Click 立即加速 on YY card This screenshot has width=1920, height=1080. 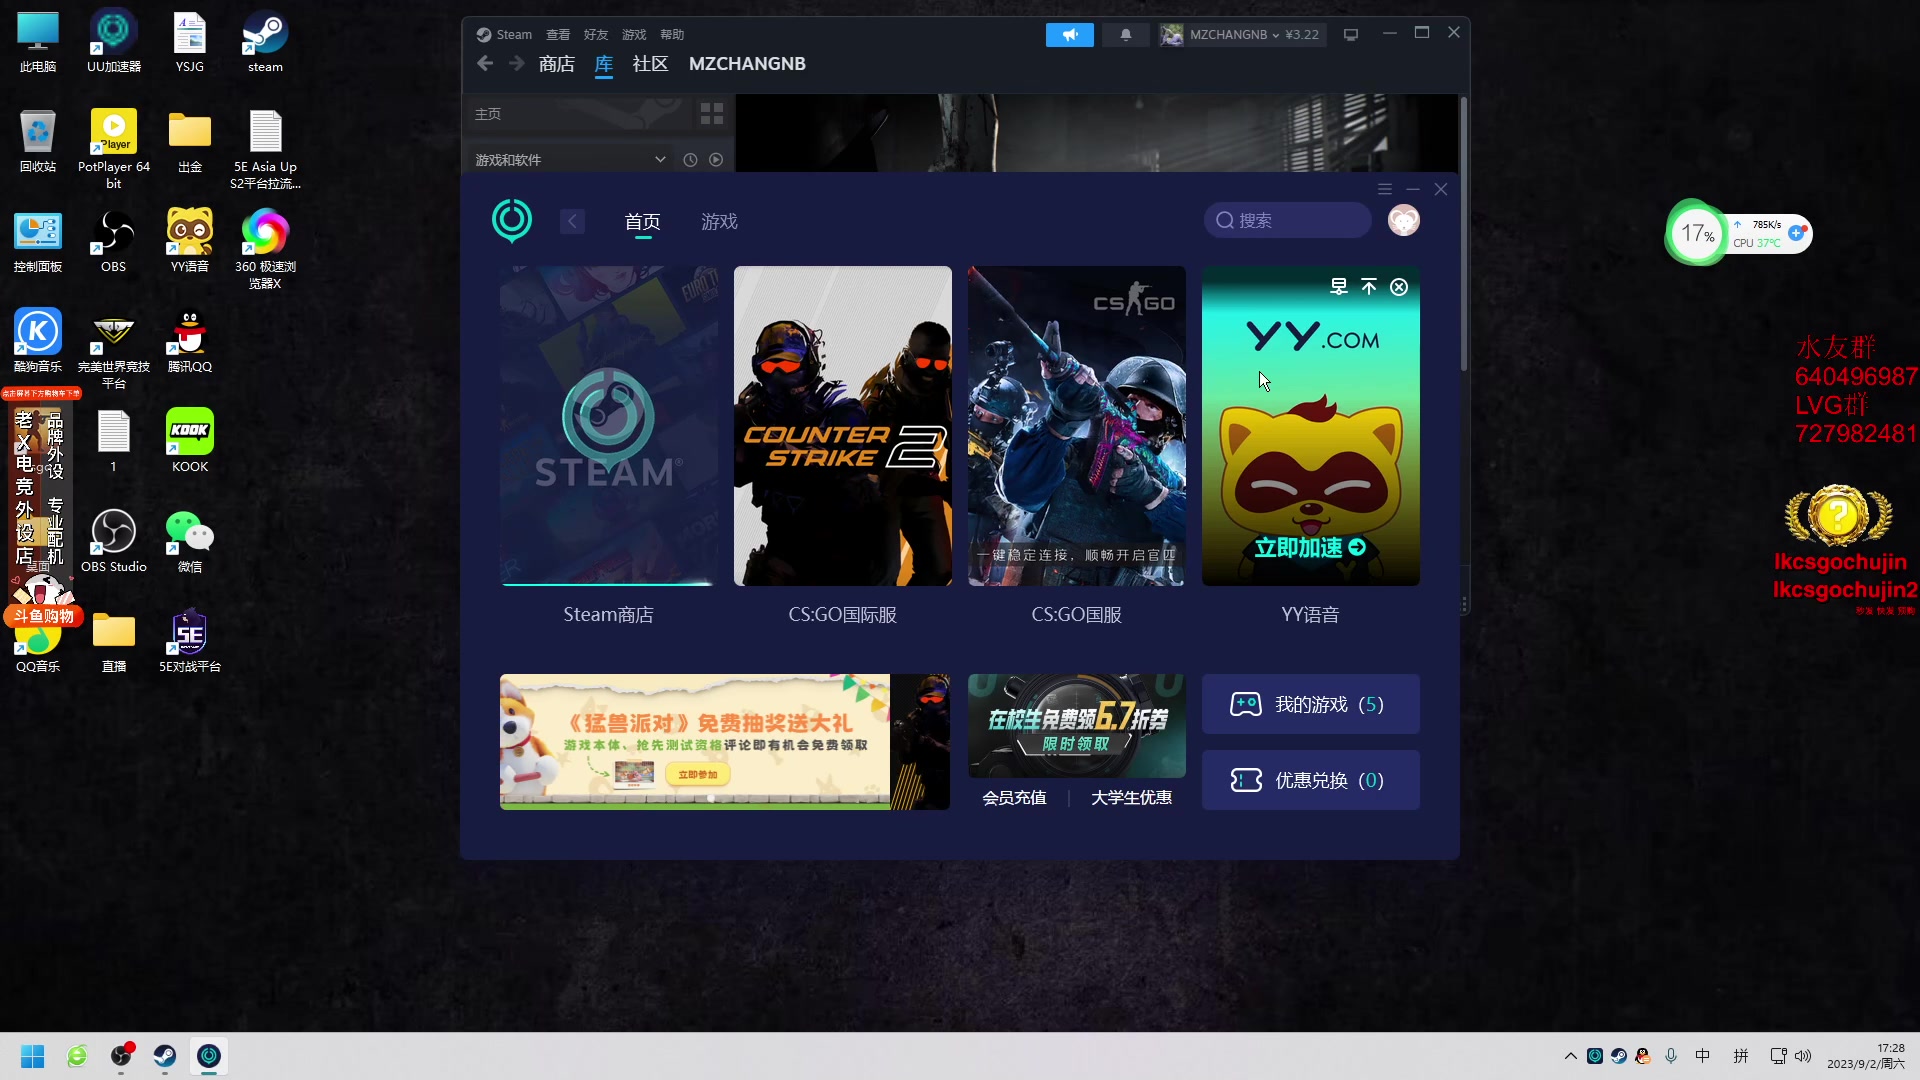click(x=1310, y=548)
